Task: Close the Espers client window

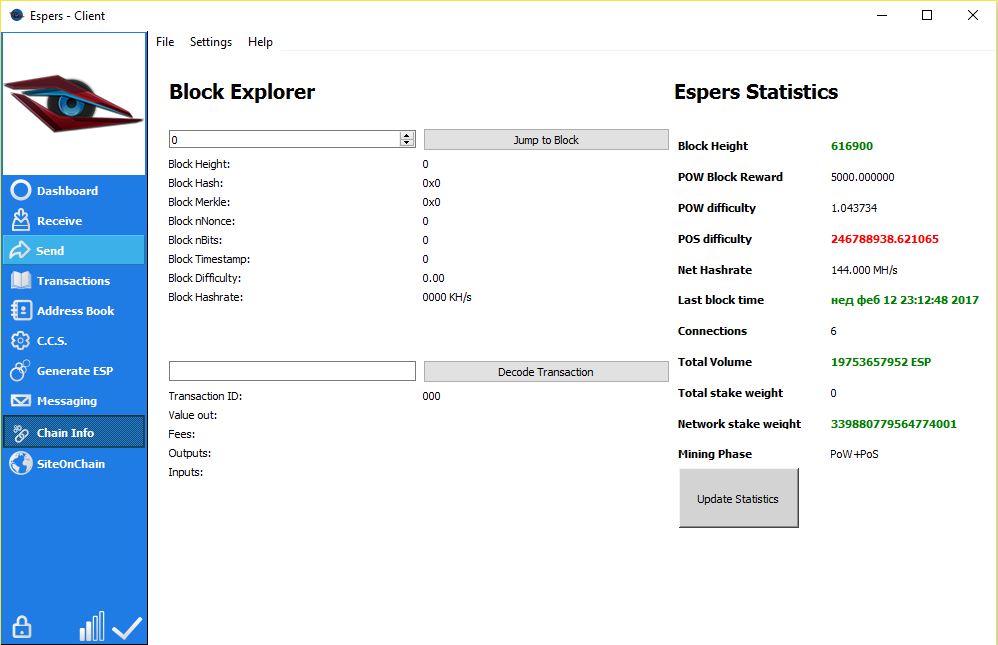Action: 973,15
